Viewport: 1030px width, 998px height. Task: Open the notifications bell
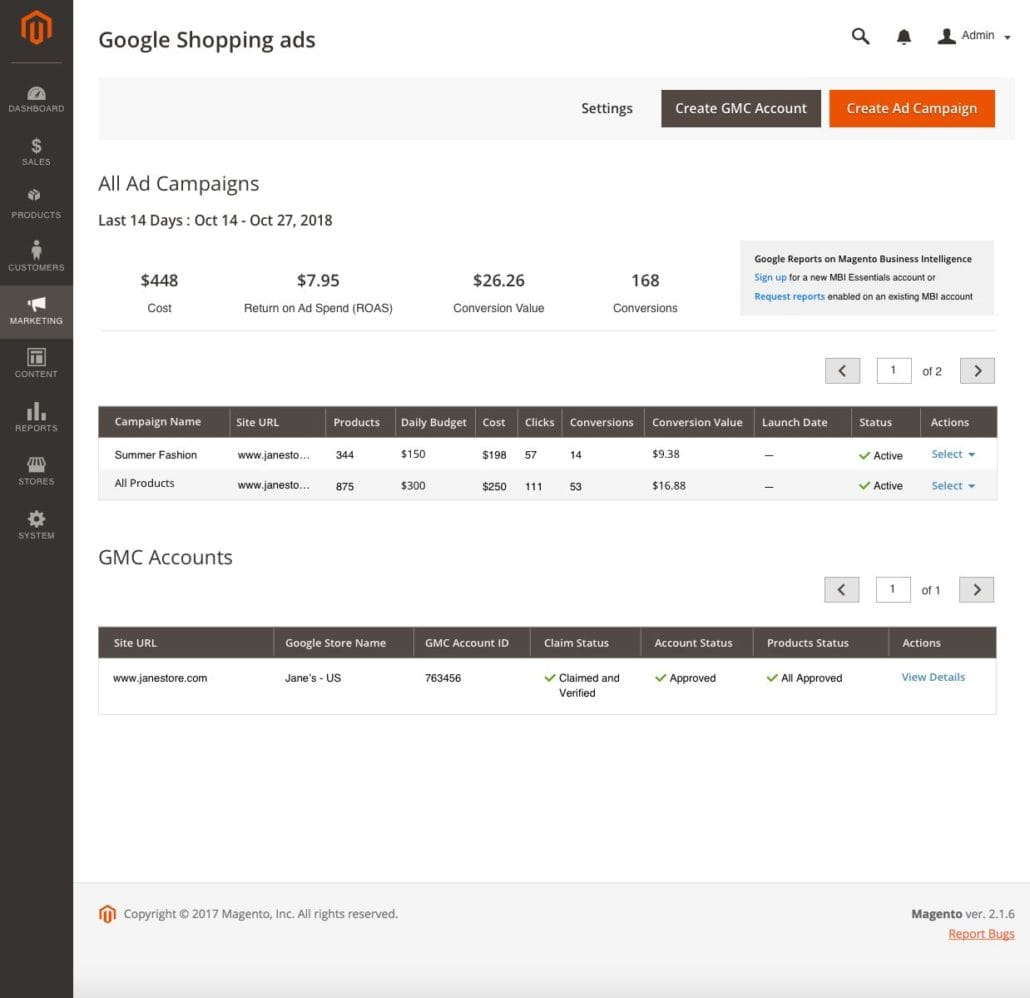click(904, 37)
